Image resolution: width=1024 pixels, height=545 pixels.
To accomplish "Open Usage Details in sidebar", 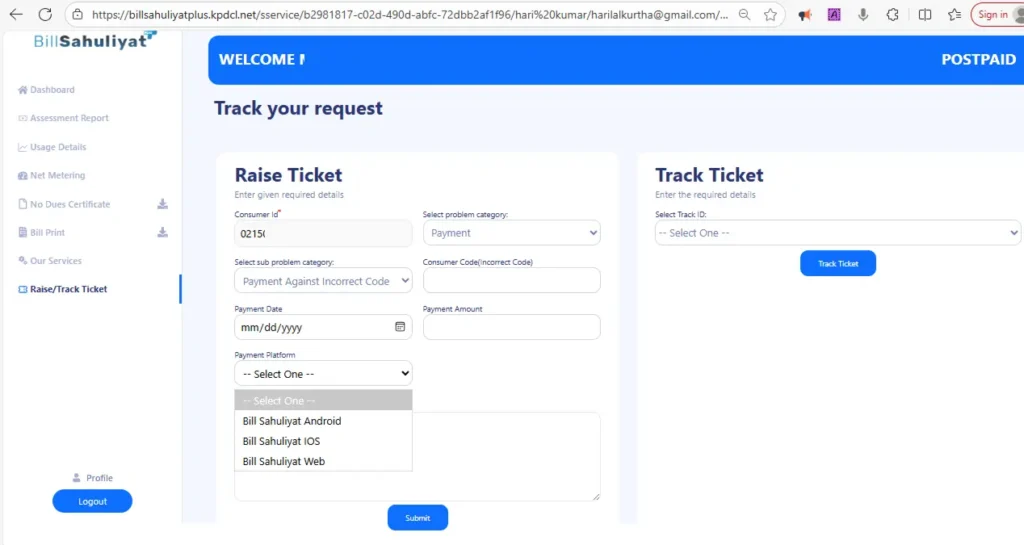I will point(58,147).
